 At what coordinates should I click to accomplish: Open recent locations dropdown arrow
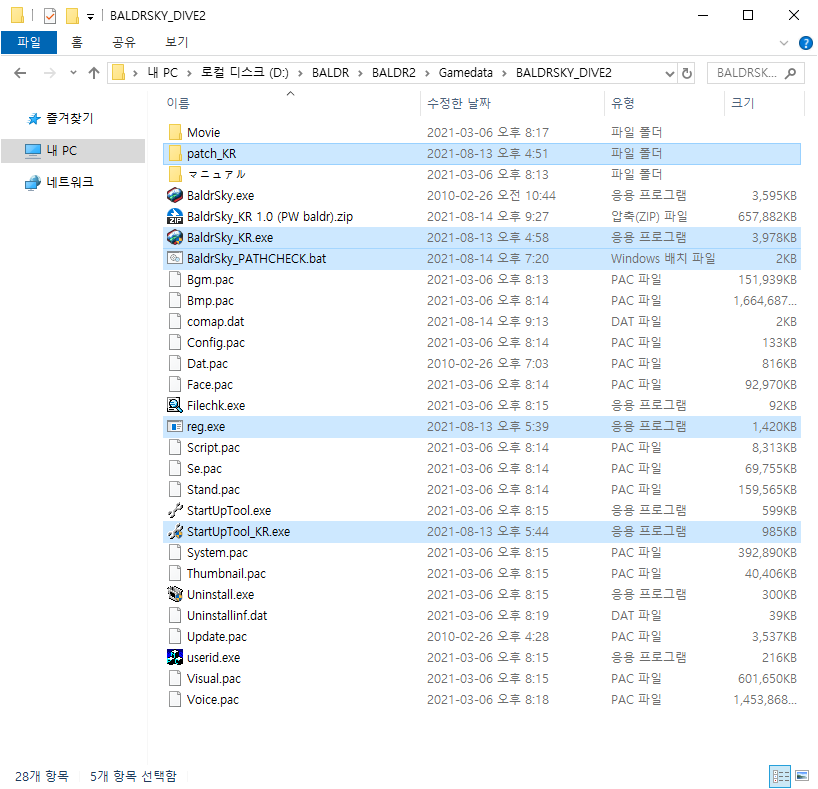coord(73,73)
